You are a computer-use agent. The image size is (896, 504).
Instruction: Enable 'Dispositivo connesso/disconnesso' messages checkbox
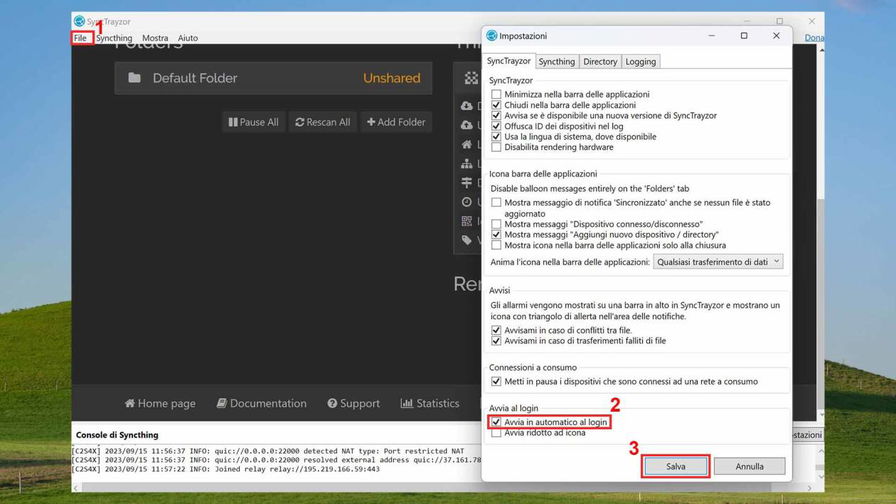pos(496,224)
